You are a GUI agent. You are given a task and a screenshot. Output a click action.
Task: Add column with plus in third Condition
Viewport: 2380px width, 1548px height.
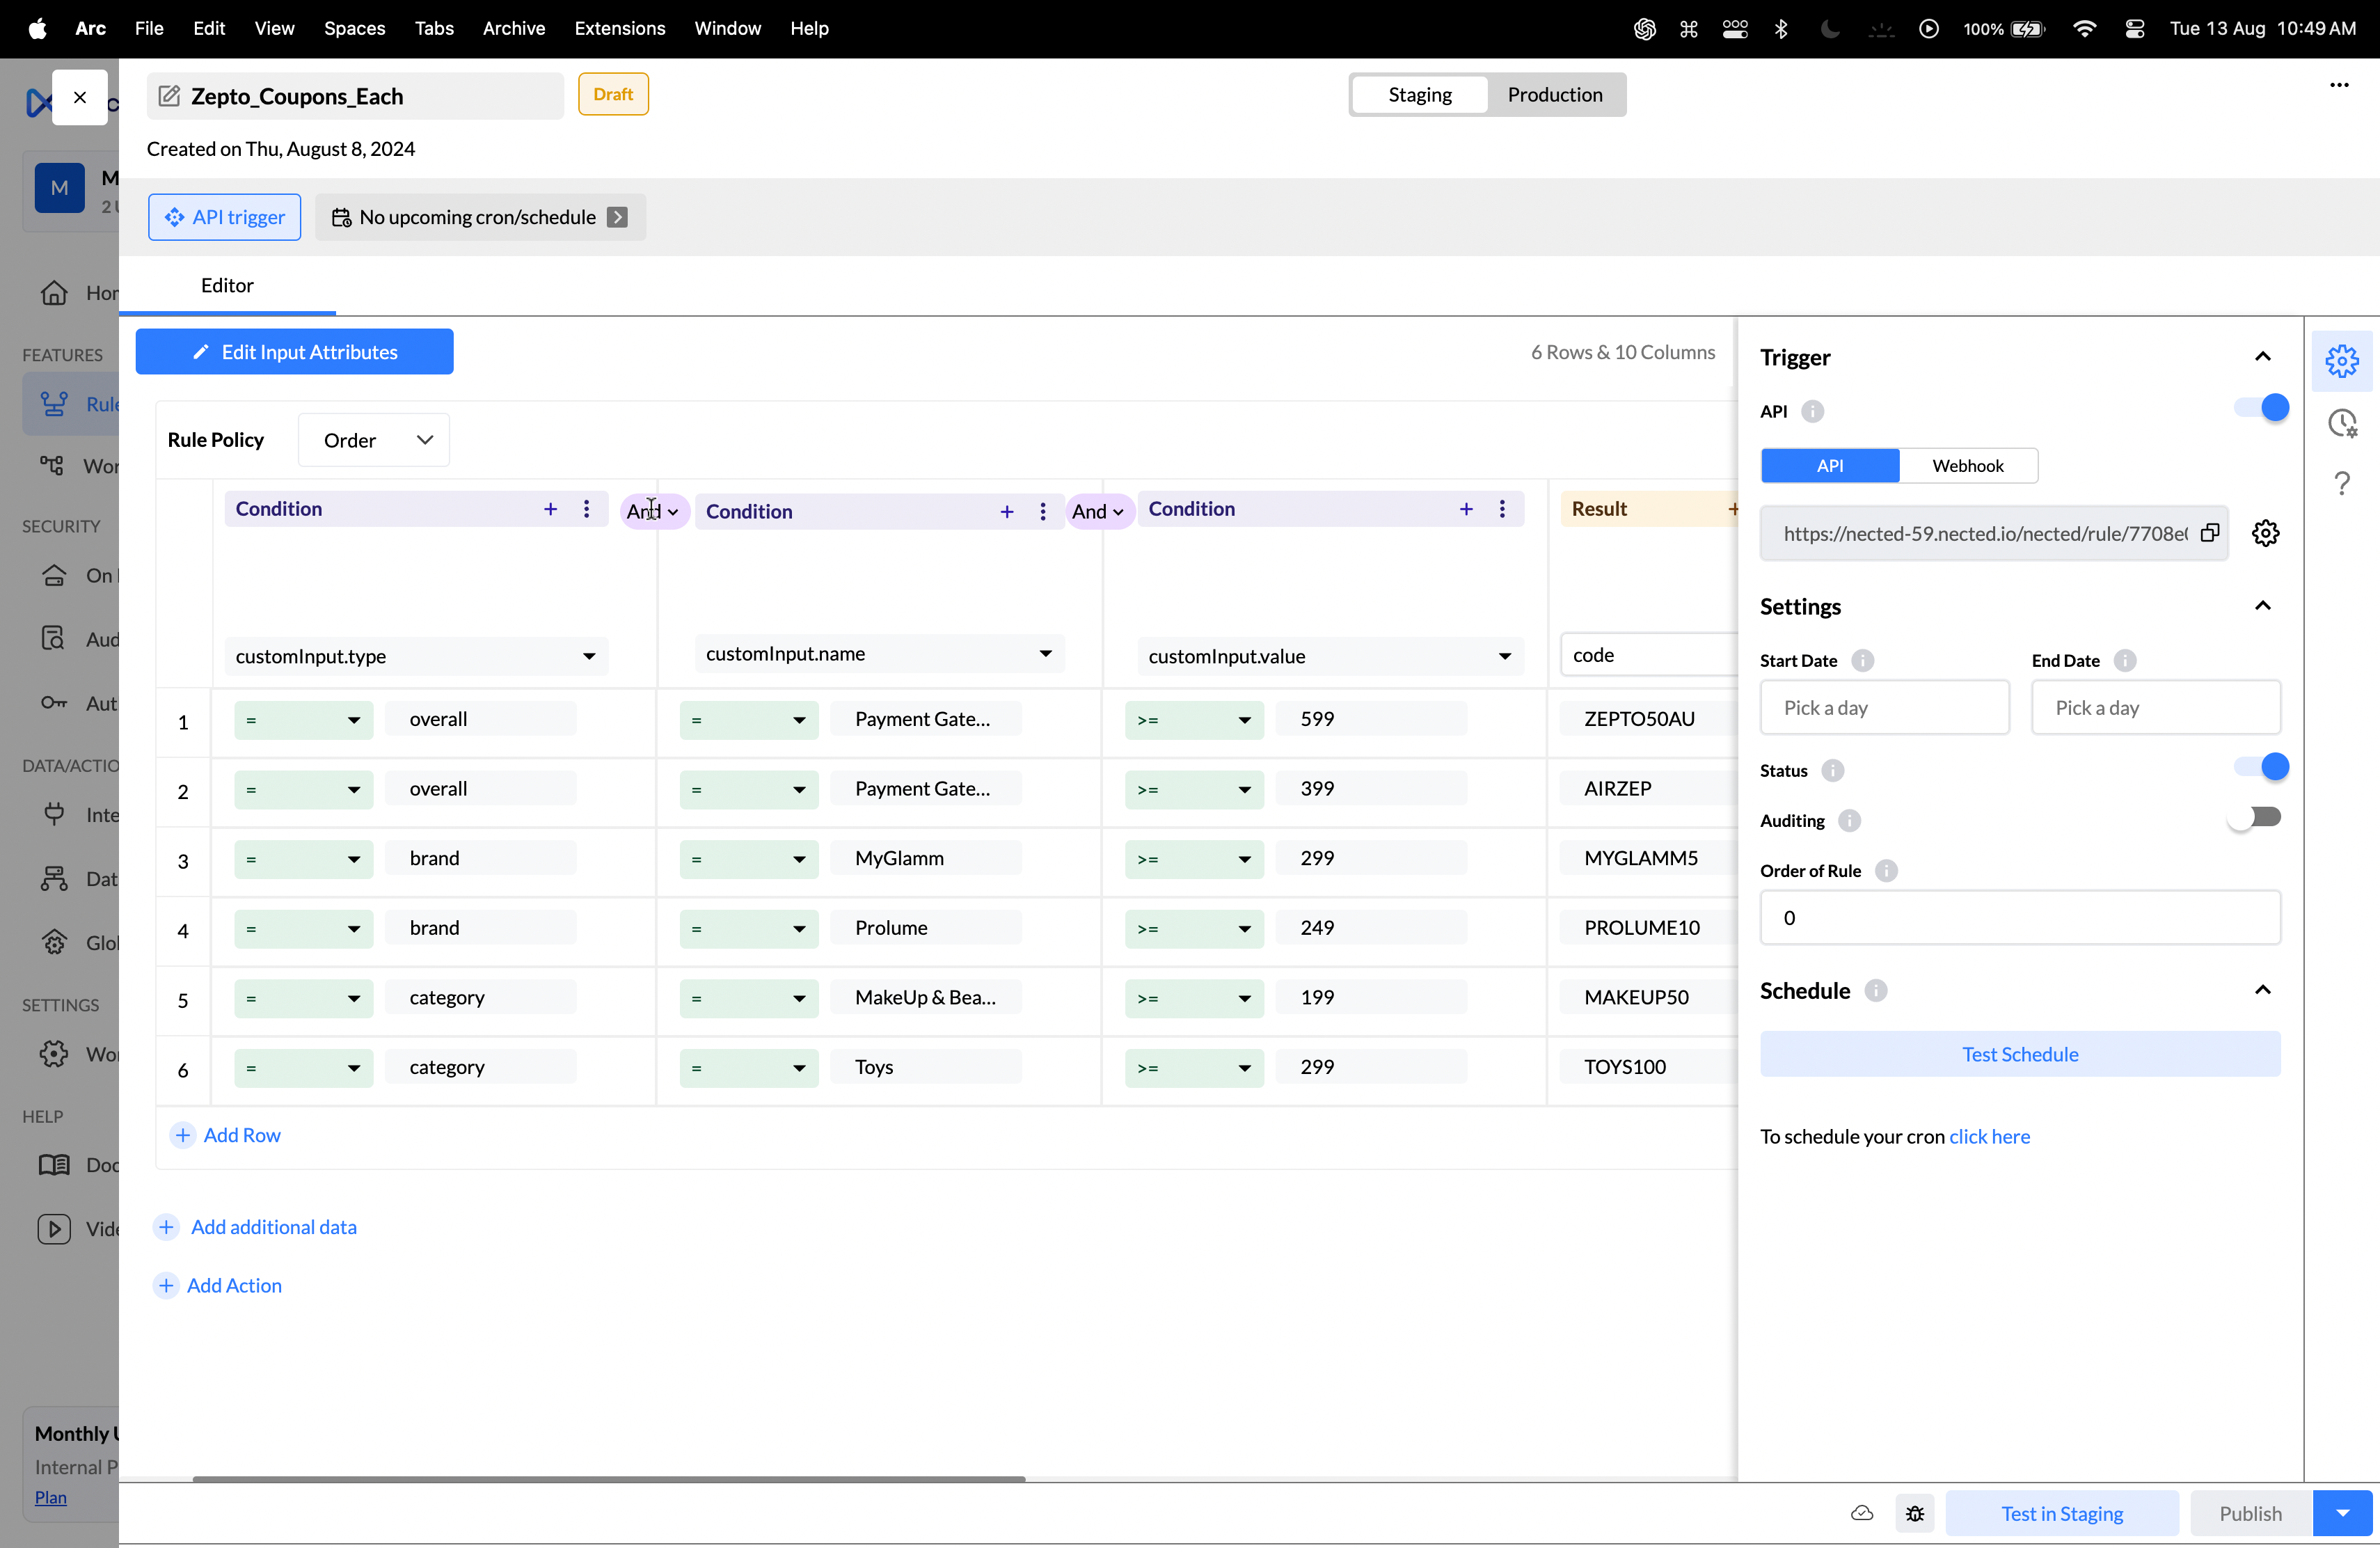1466,509
